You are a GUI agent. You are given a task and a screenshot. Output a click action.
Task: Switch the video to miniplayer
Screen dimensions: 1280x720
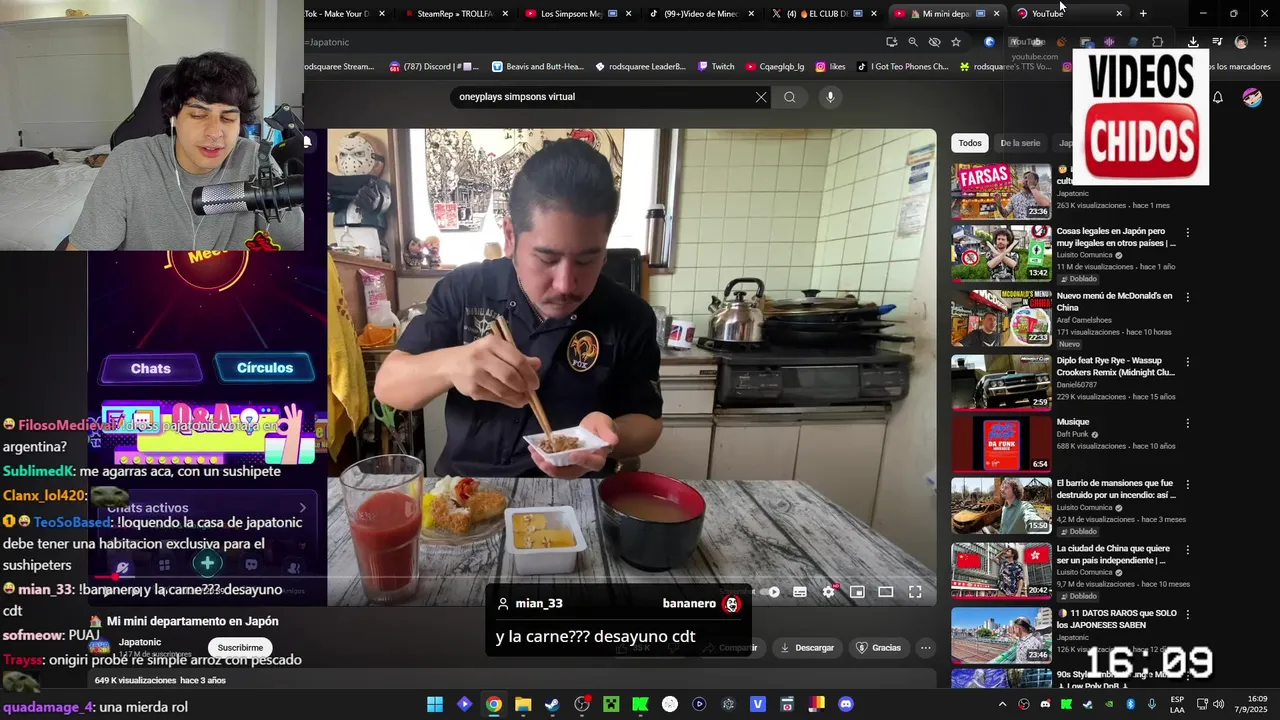[x=857, y=592]
